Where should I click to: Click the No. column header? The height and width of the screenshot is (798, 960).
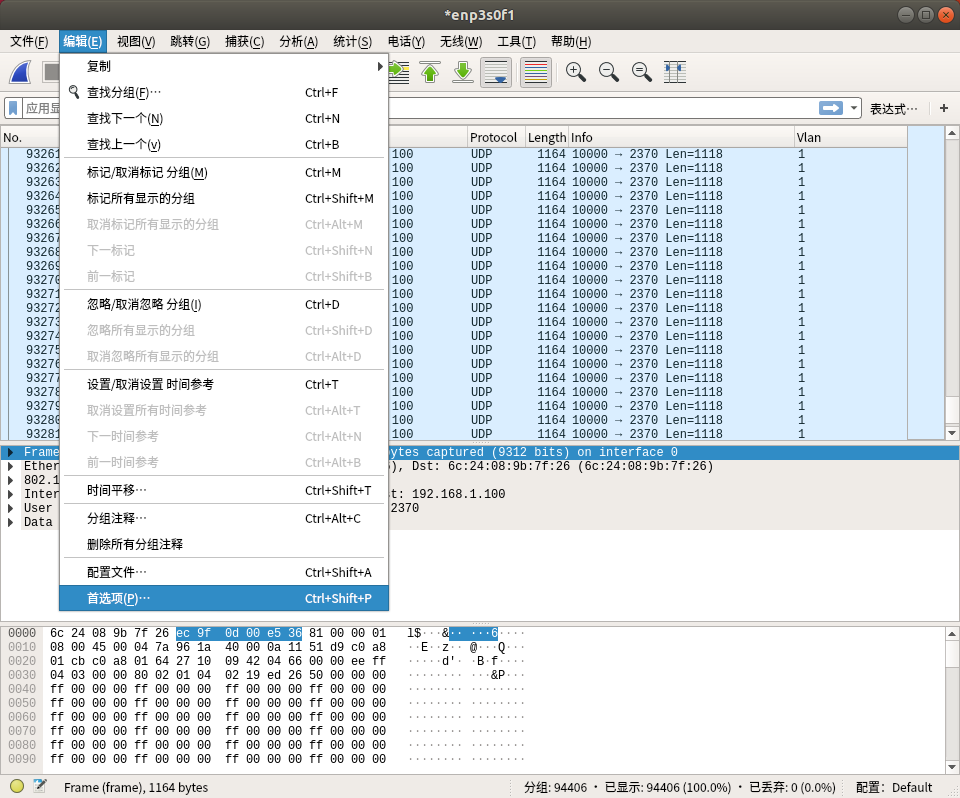tap(31, 137)
